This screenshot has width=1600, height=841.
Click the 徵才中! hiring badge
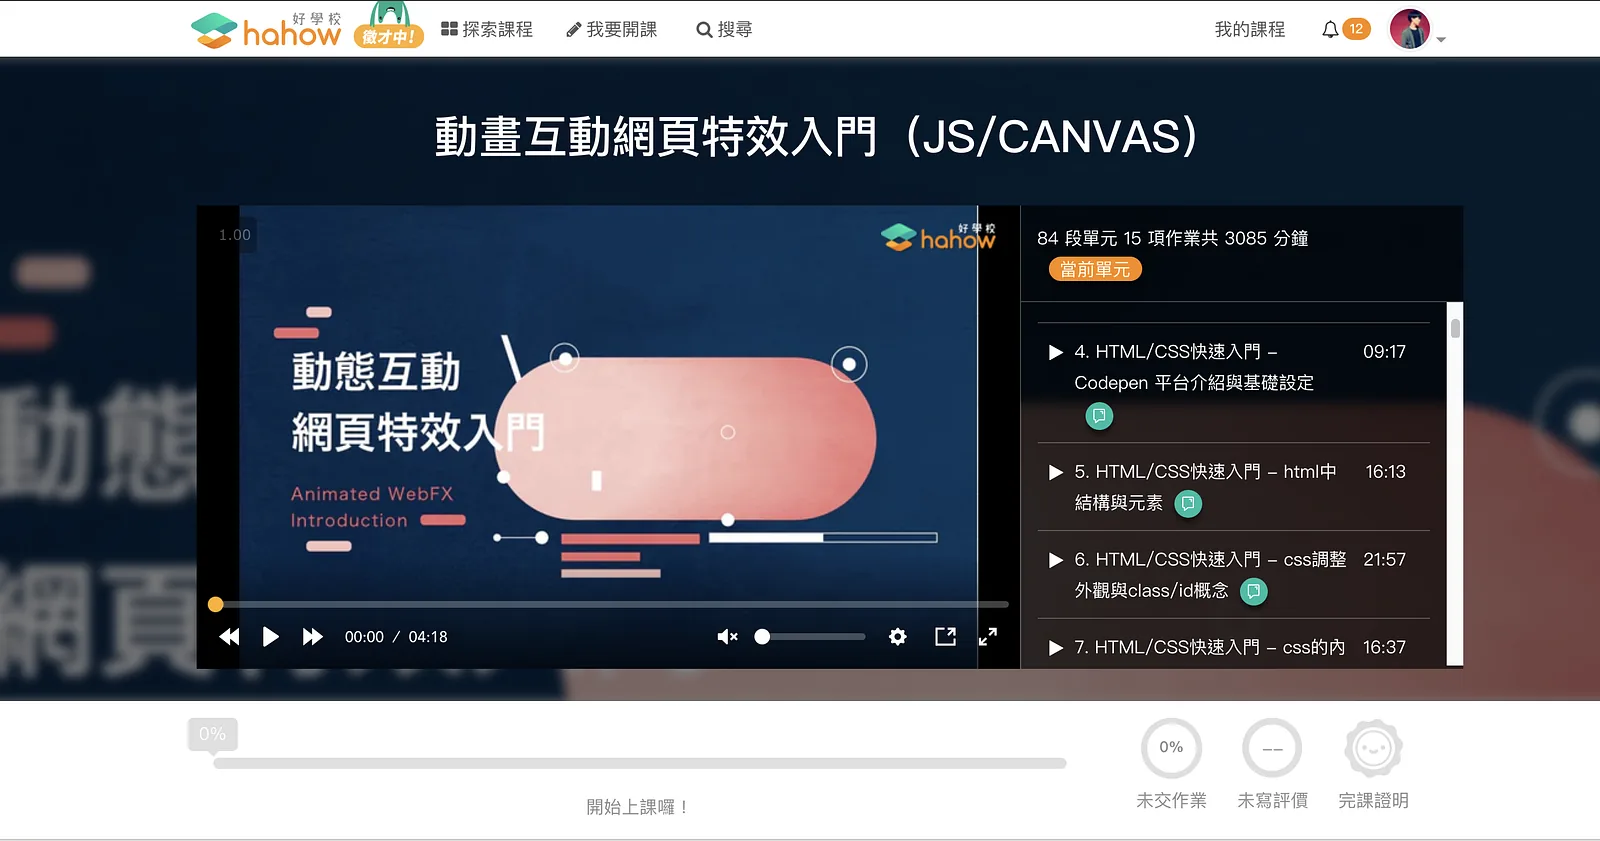[389, 27]
